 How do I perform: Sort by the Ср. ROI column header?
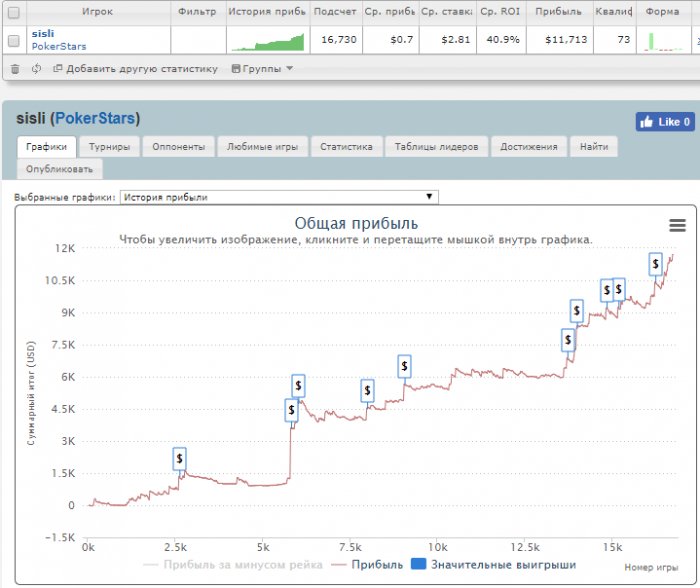[x=500, y=12]
